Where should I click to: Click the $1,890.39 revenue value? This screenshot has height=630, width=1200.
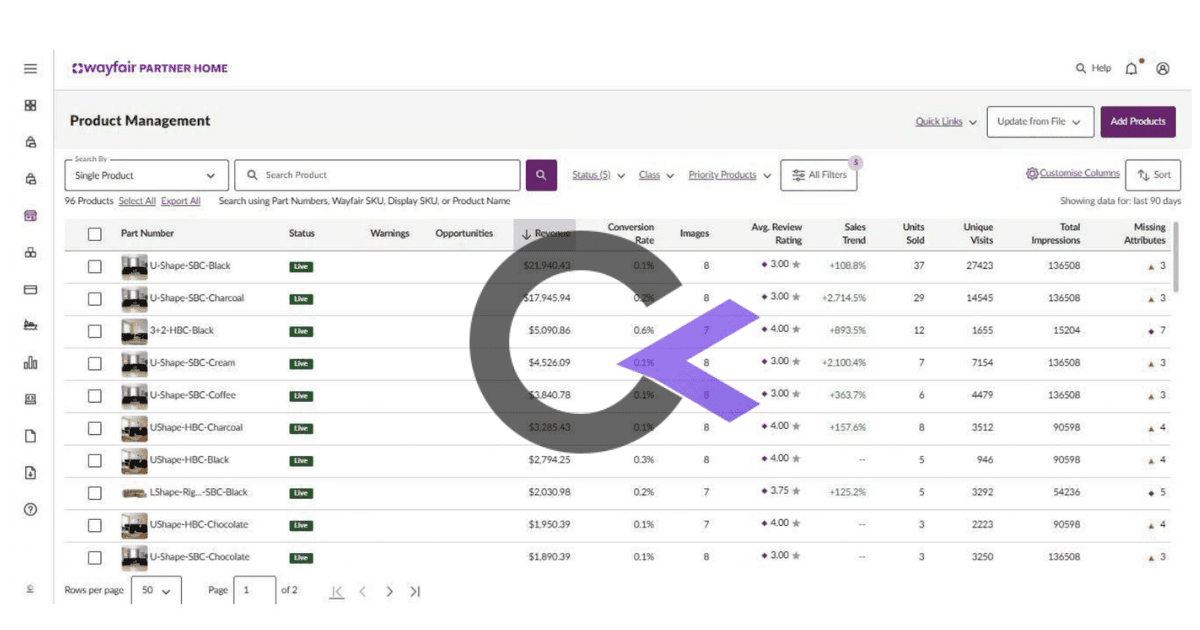point(549,557)
